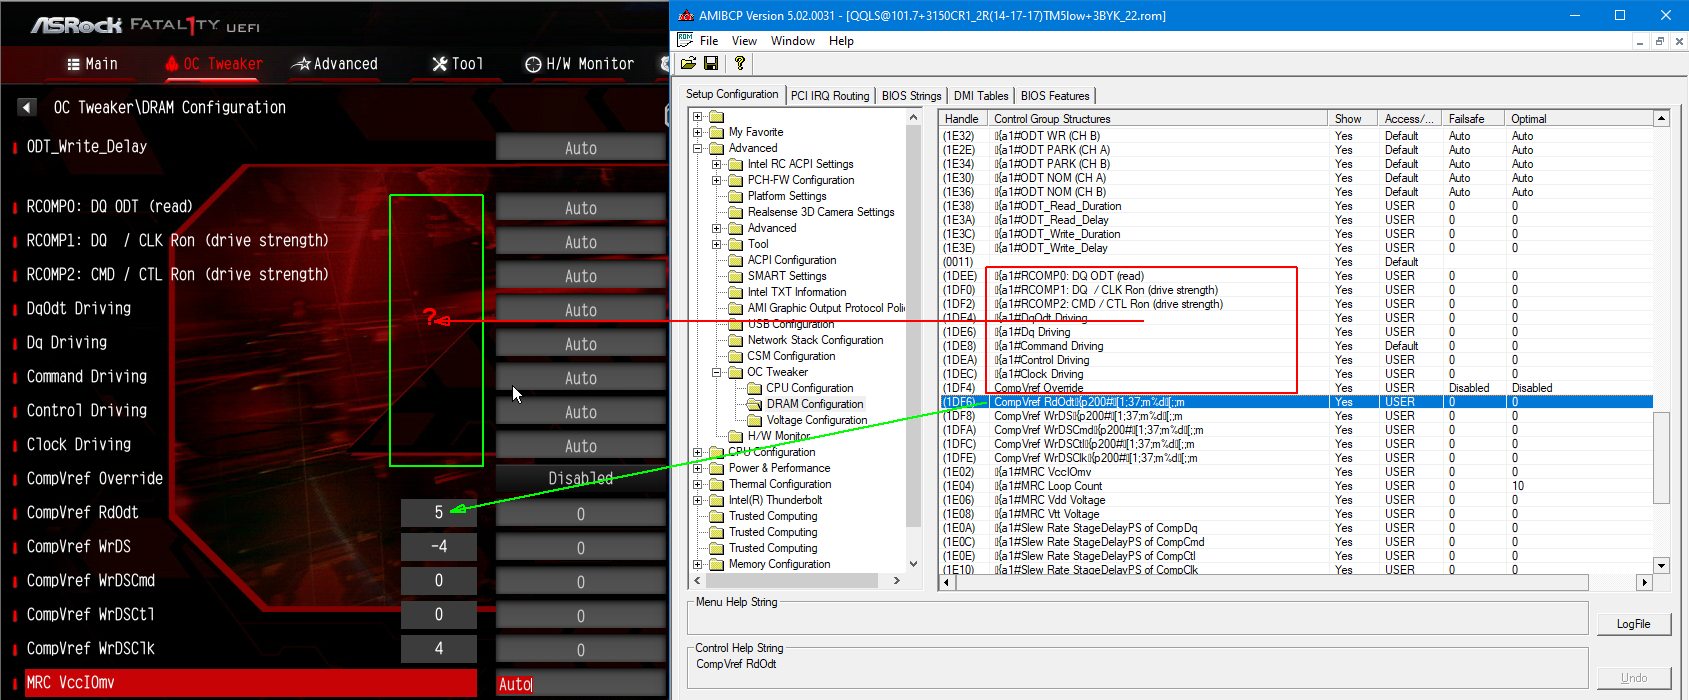Switch to the BIOS Strings tab
Viewport: 1689px width, 700px height.
(911, 96)
